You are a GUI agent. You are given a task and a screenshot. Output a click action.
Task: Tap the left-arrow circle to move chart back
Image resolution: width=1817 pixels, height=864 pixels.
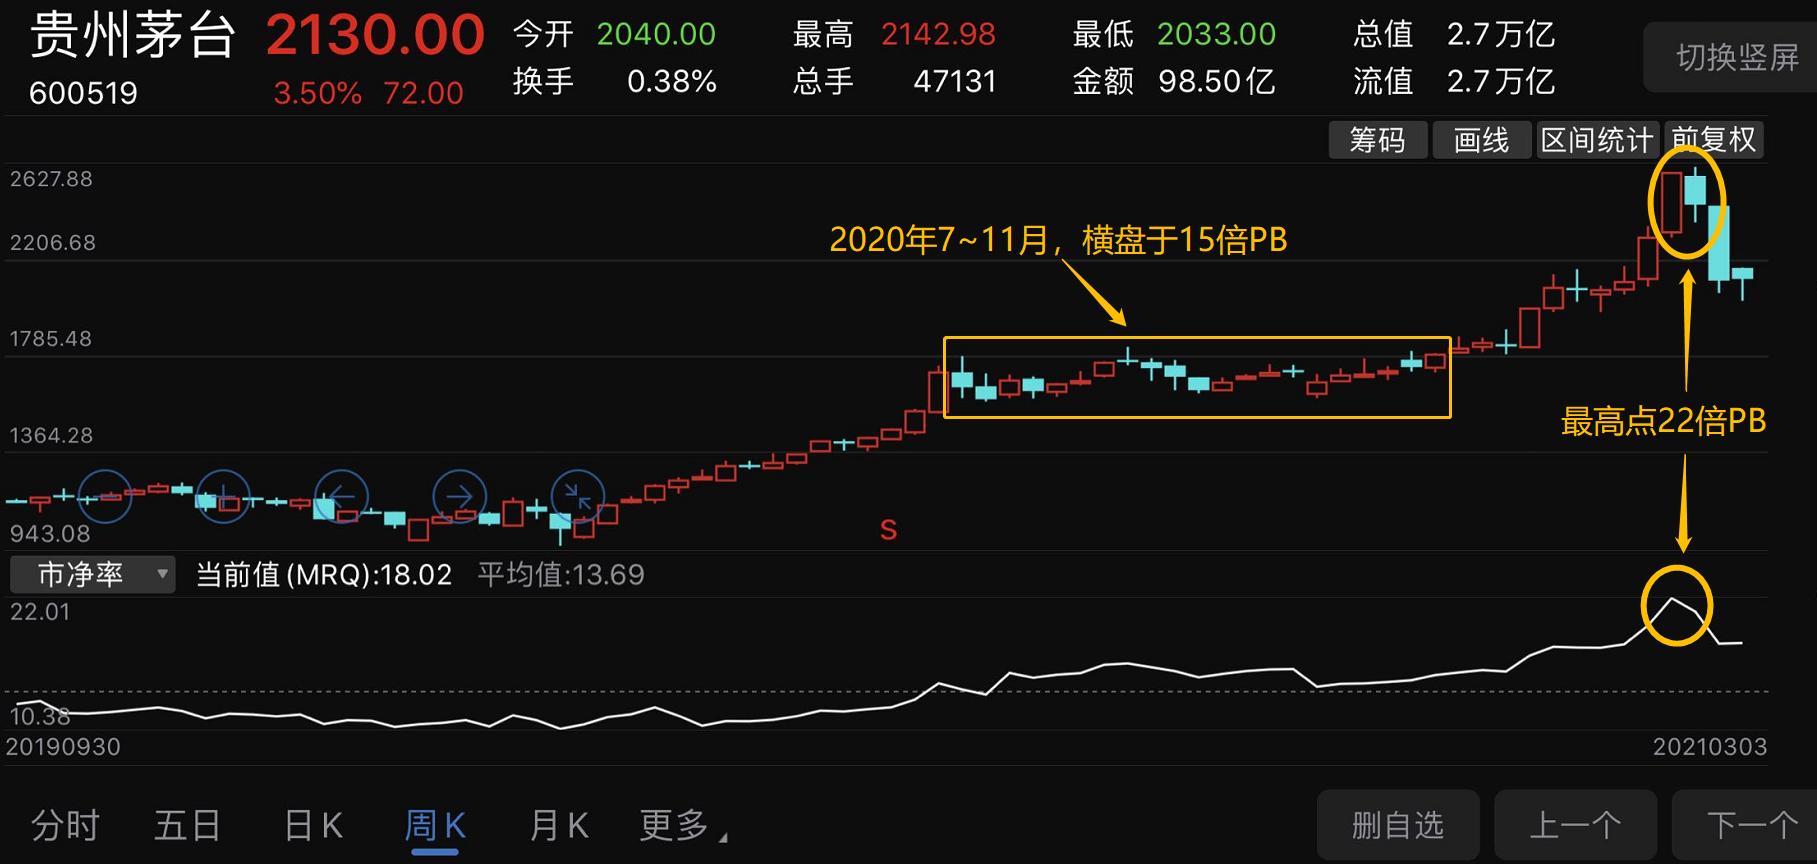[342, 496]
